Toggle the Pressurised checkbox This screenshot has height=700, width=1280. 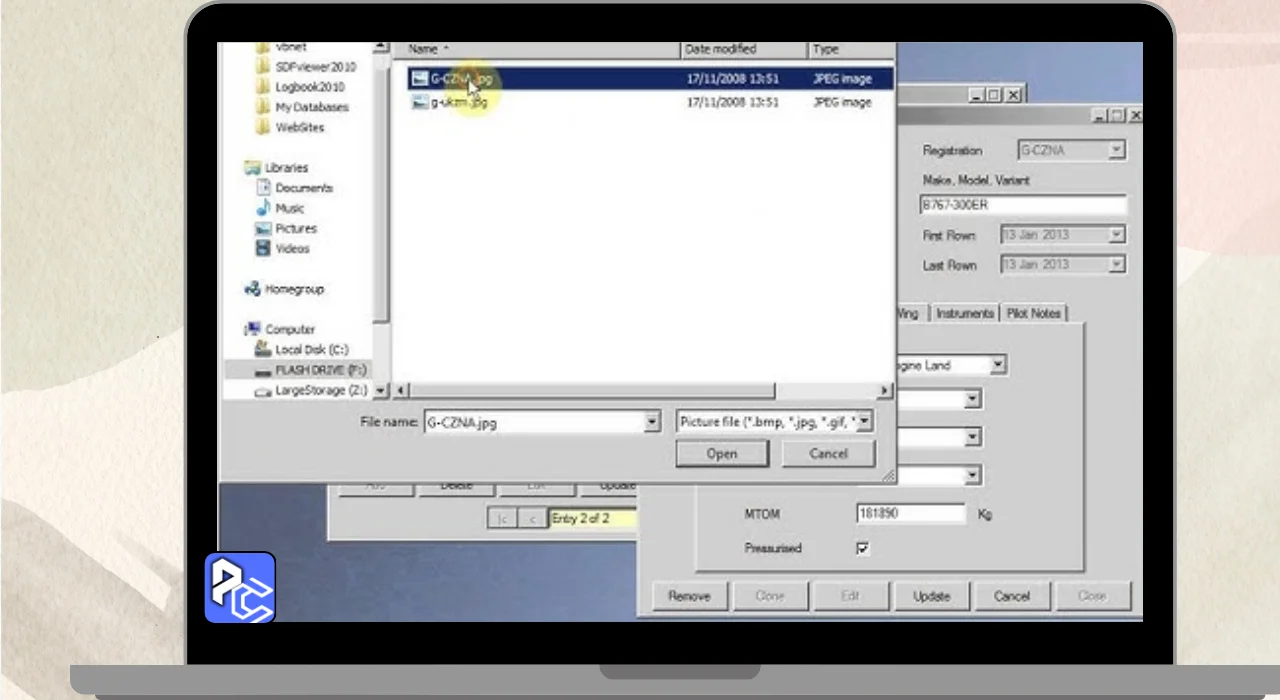coord(862,548)
